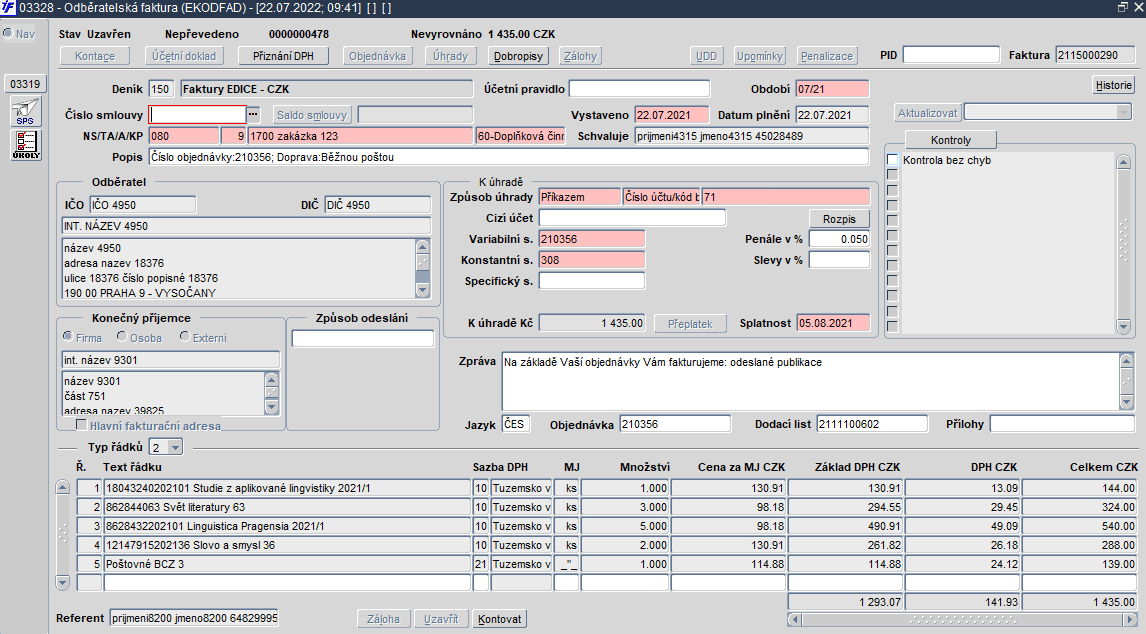Click scroll-down arrow in Odběratel address box
This screenshot has height=634, width=1146.
pyautogui.click(x=422, y=291)
